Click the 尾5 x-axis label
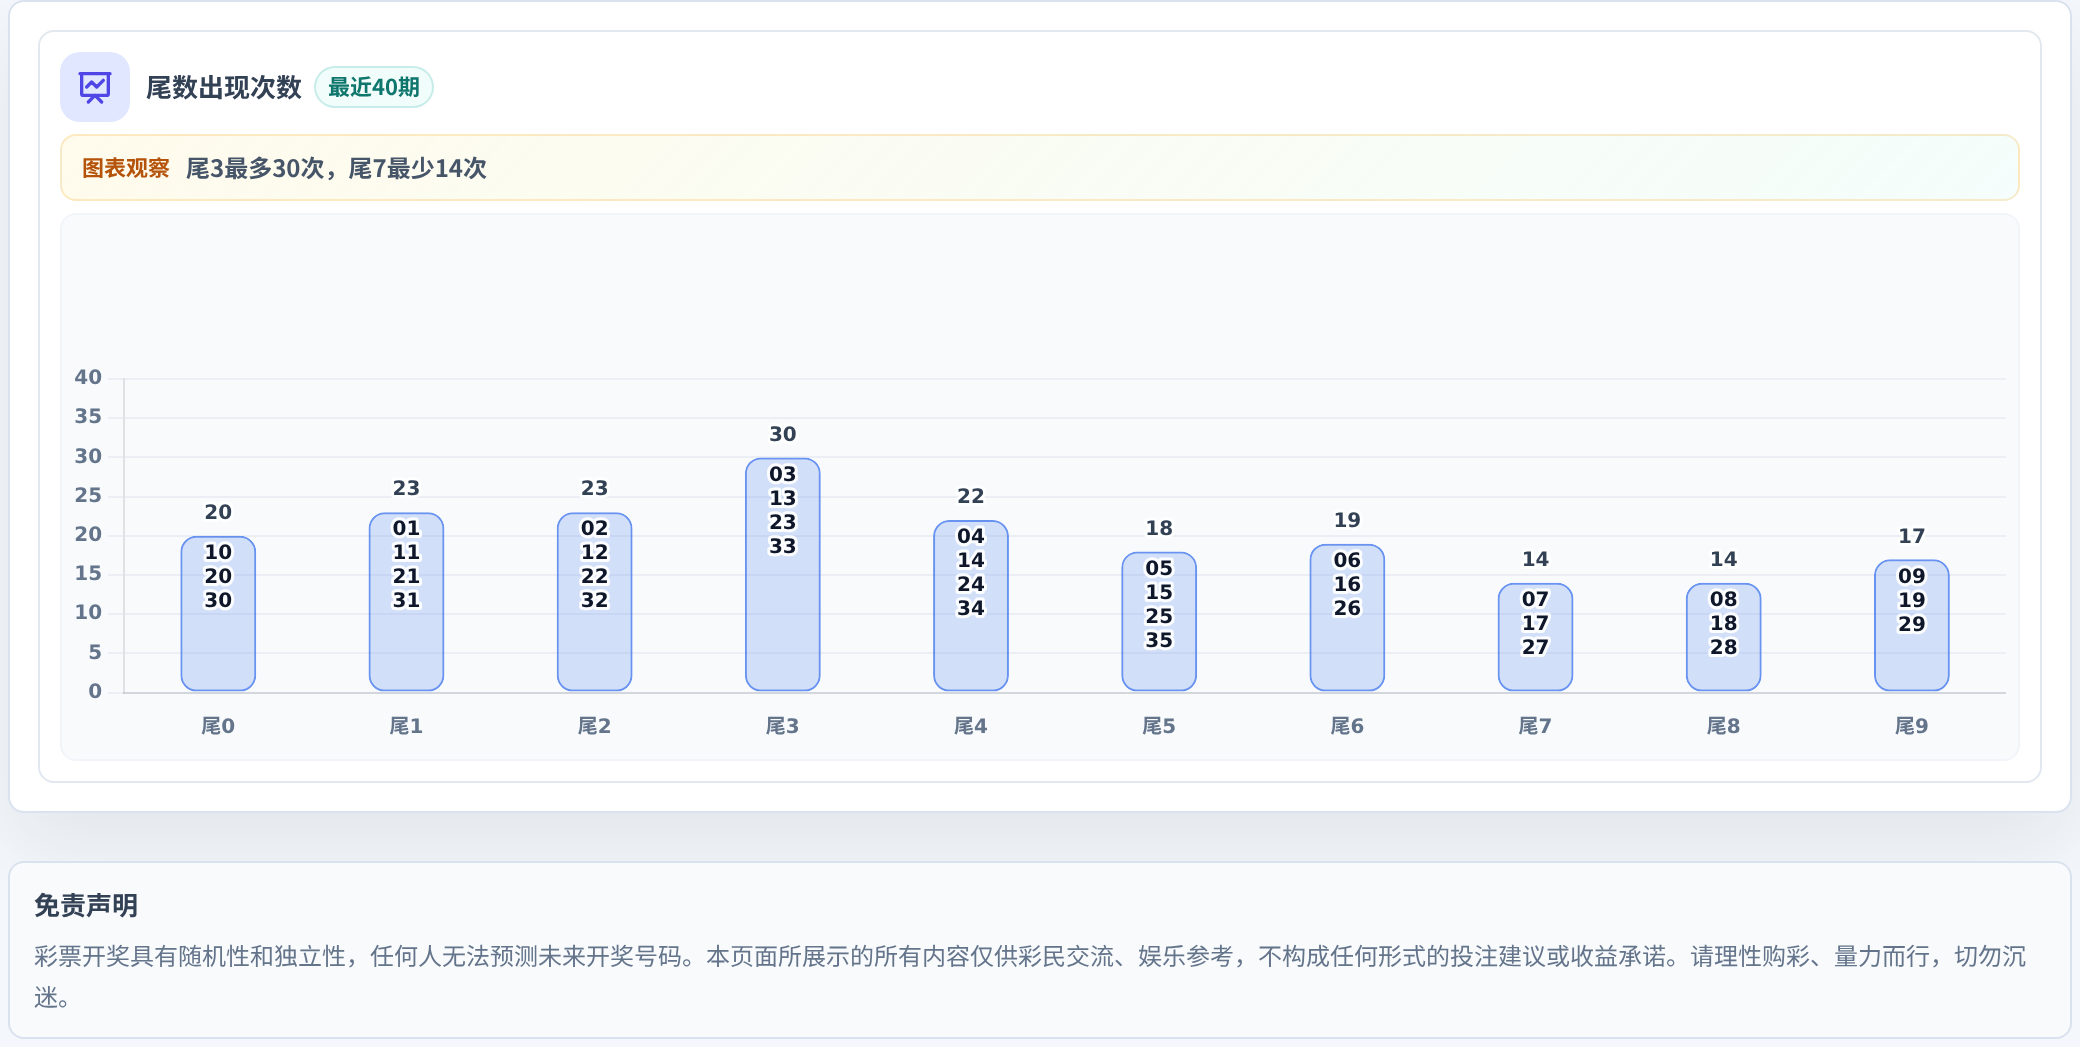This screenshot has height=1047, width=2080. point(1159,726)
